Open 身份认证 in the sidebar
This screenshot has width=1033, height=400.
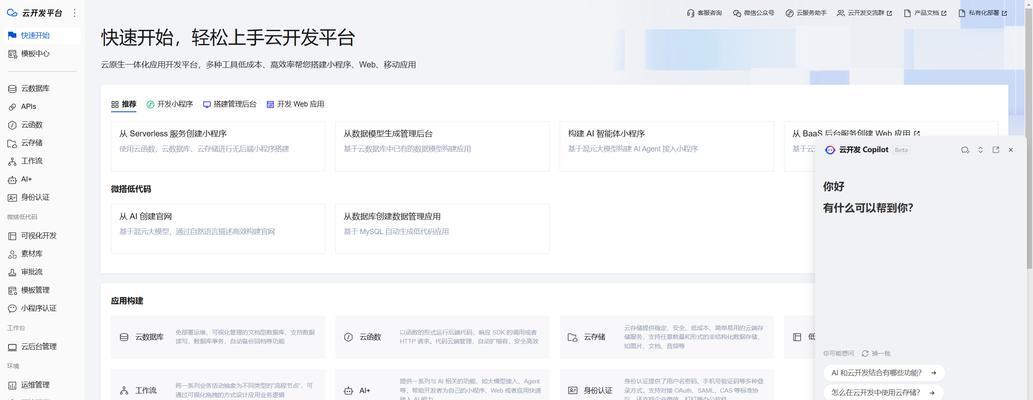coord(41,197)
